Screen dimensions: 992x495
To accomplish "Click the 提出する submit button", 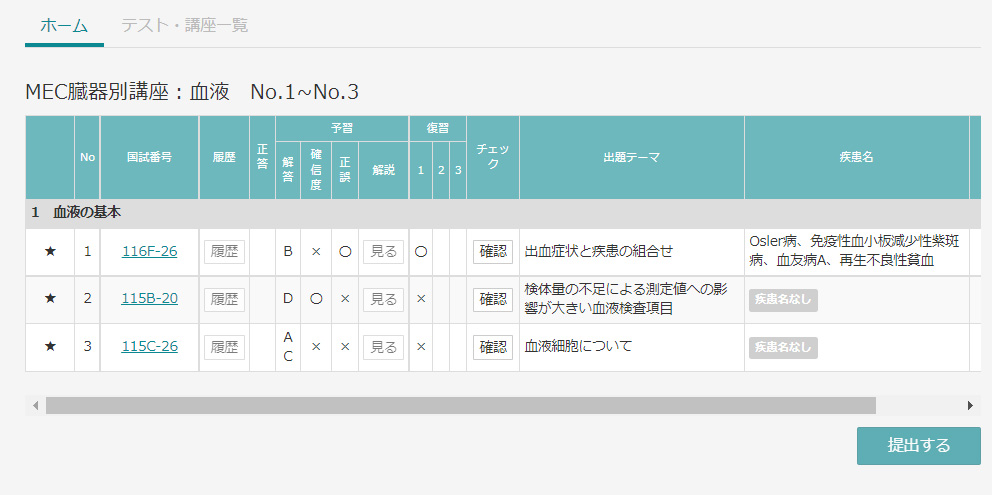I will coord(919,446).
